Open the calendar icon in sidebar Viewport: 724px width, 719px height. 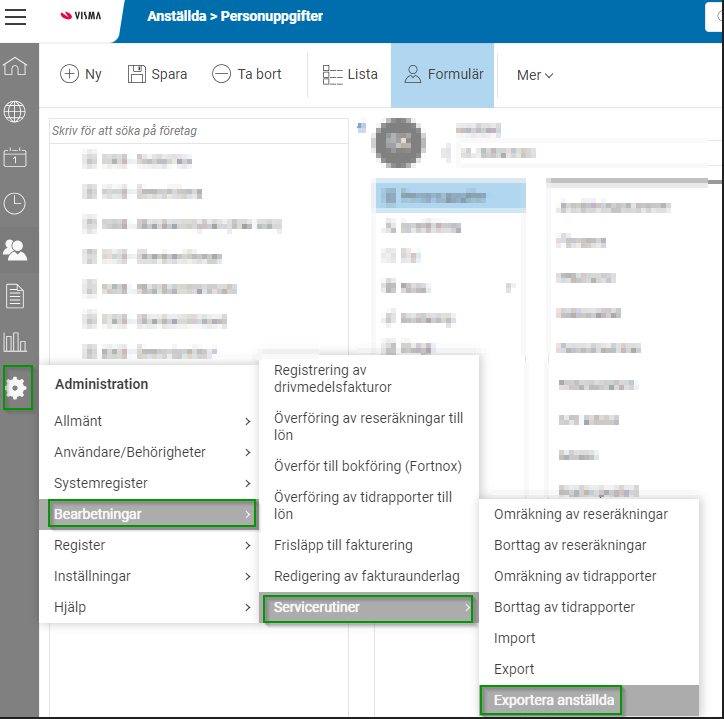(16, 158)
